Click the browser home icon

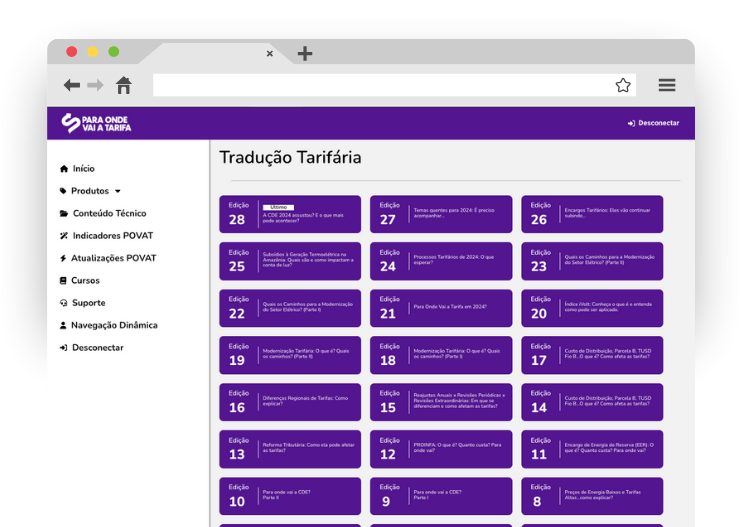[x=123, y=85]
